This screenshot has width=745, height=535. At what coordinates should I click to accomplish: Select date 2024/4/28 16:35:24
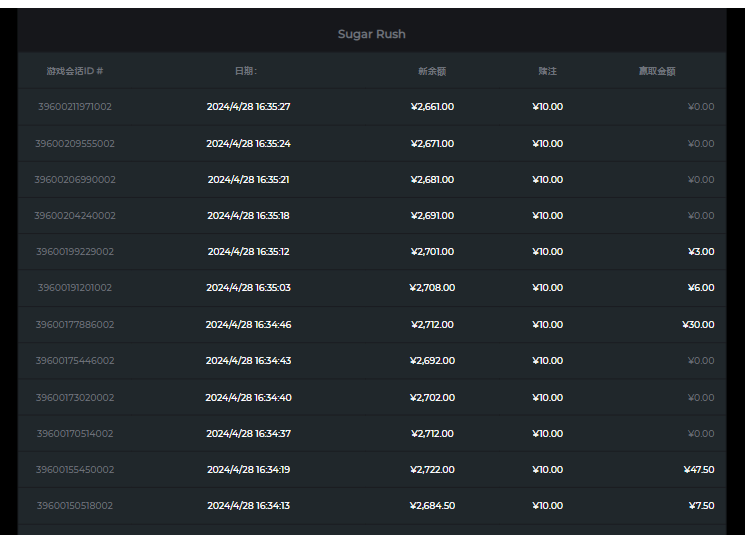click(x=248, y=143)
